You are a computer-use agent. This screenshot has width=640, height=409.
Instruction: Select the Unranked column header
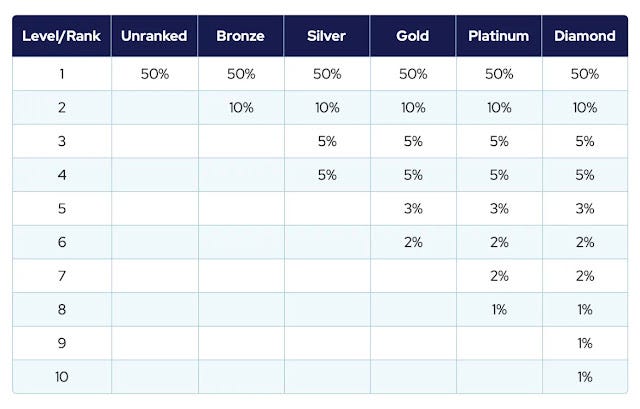154,36
